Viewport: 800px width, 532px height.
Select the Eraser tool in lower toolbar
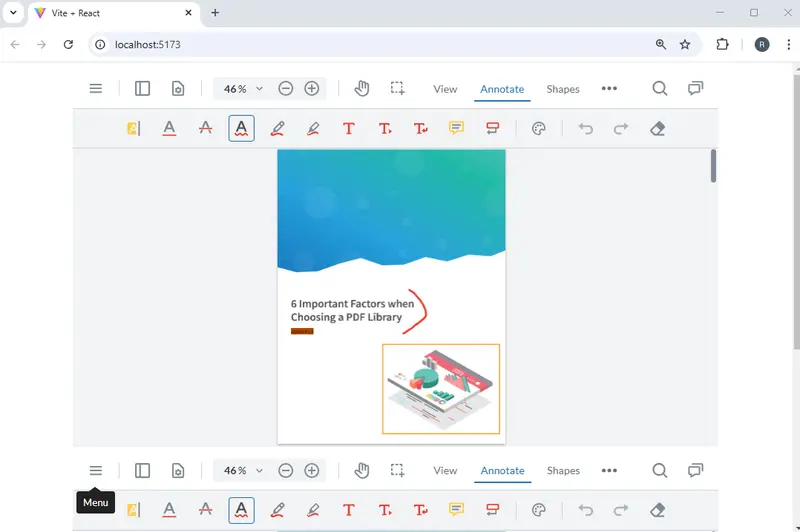coord(658,510)
